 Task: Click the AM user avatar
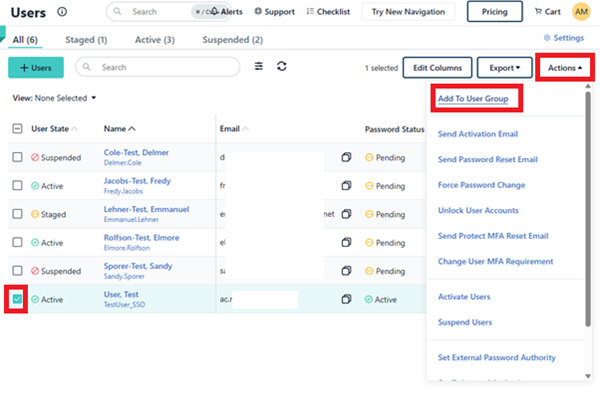pos(581,12)
